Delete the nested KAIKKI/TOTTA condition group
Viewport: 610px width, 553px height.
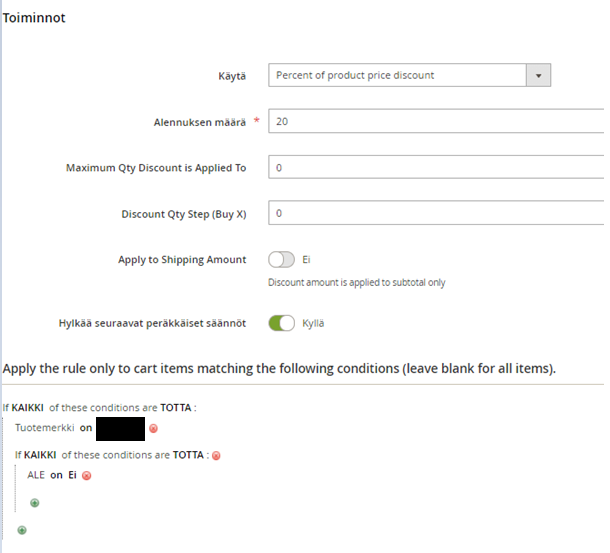coord(216,455)
